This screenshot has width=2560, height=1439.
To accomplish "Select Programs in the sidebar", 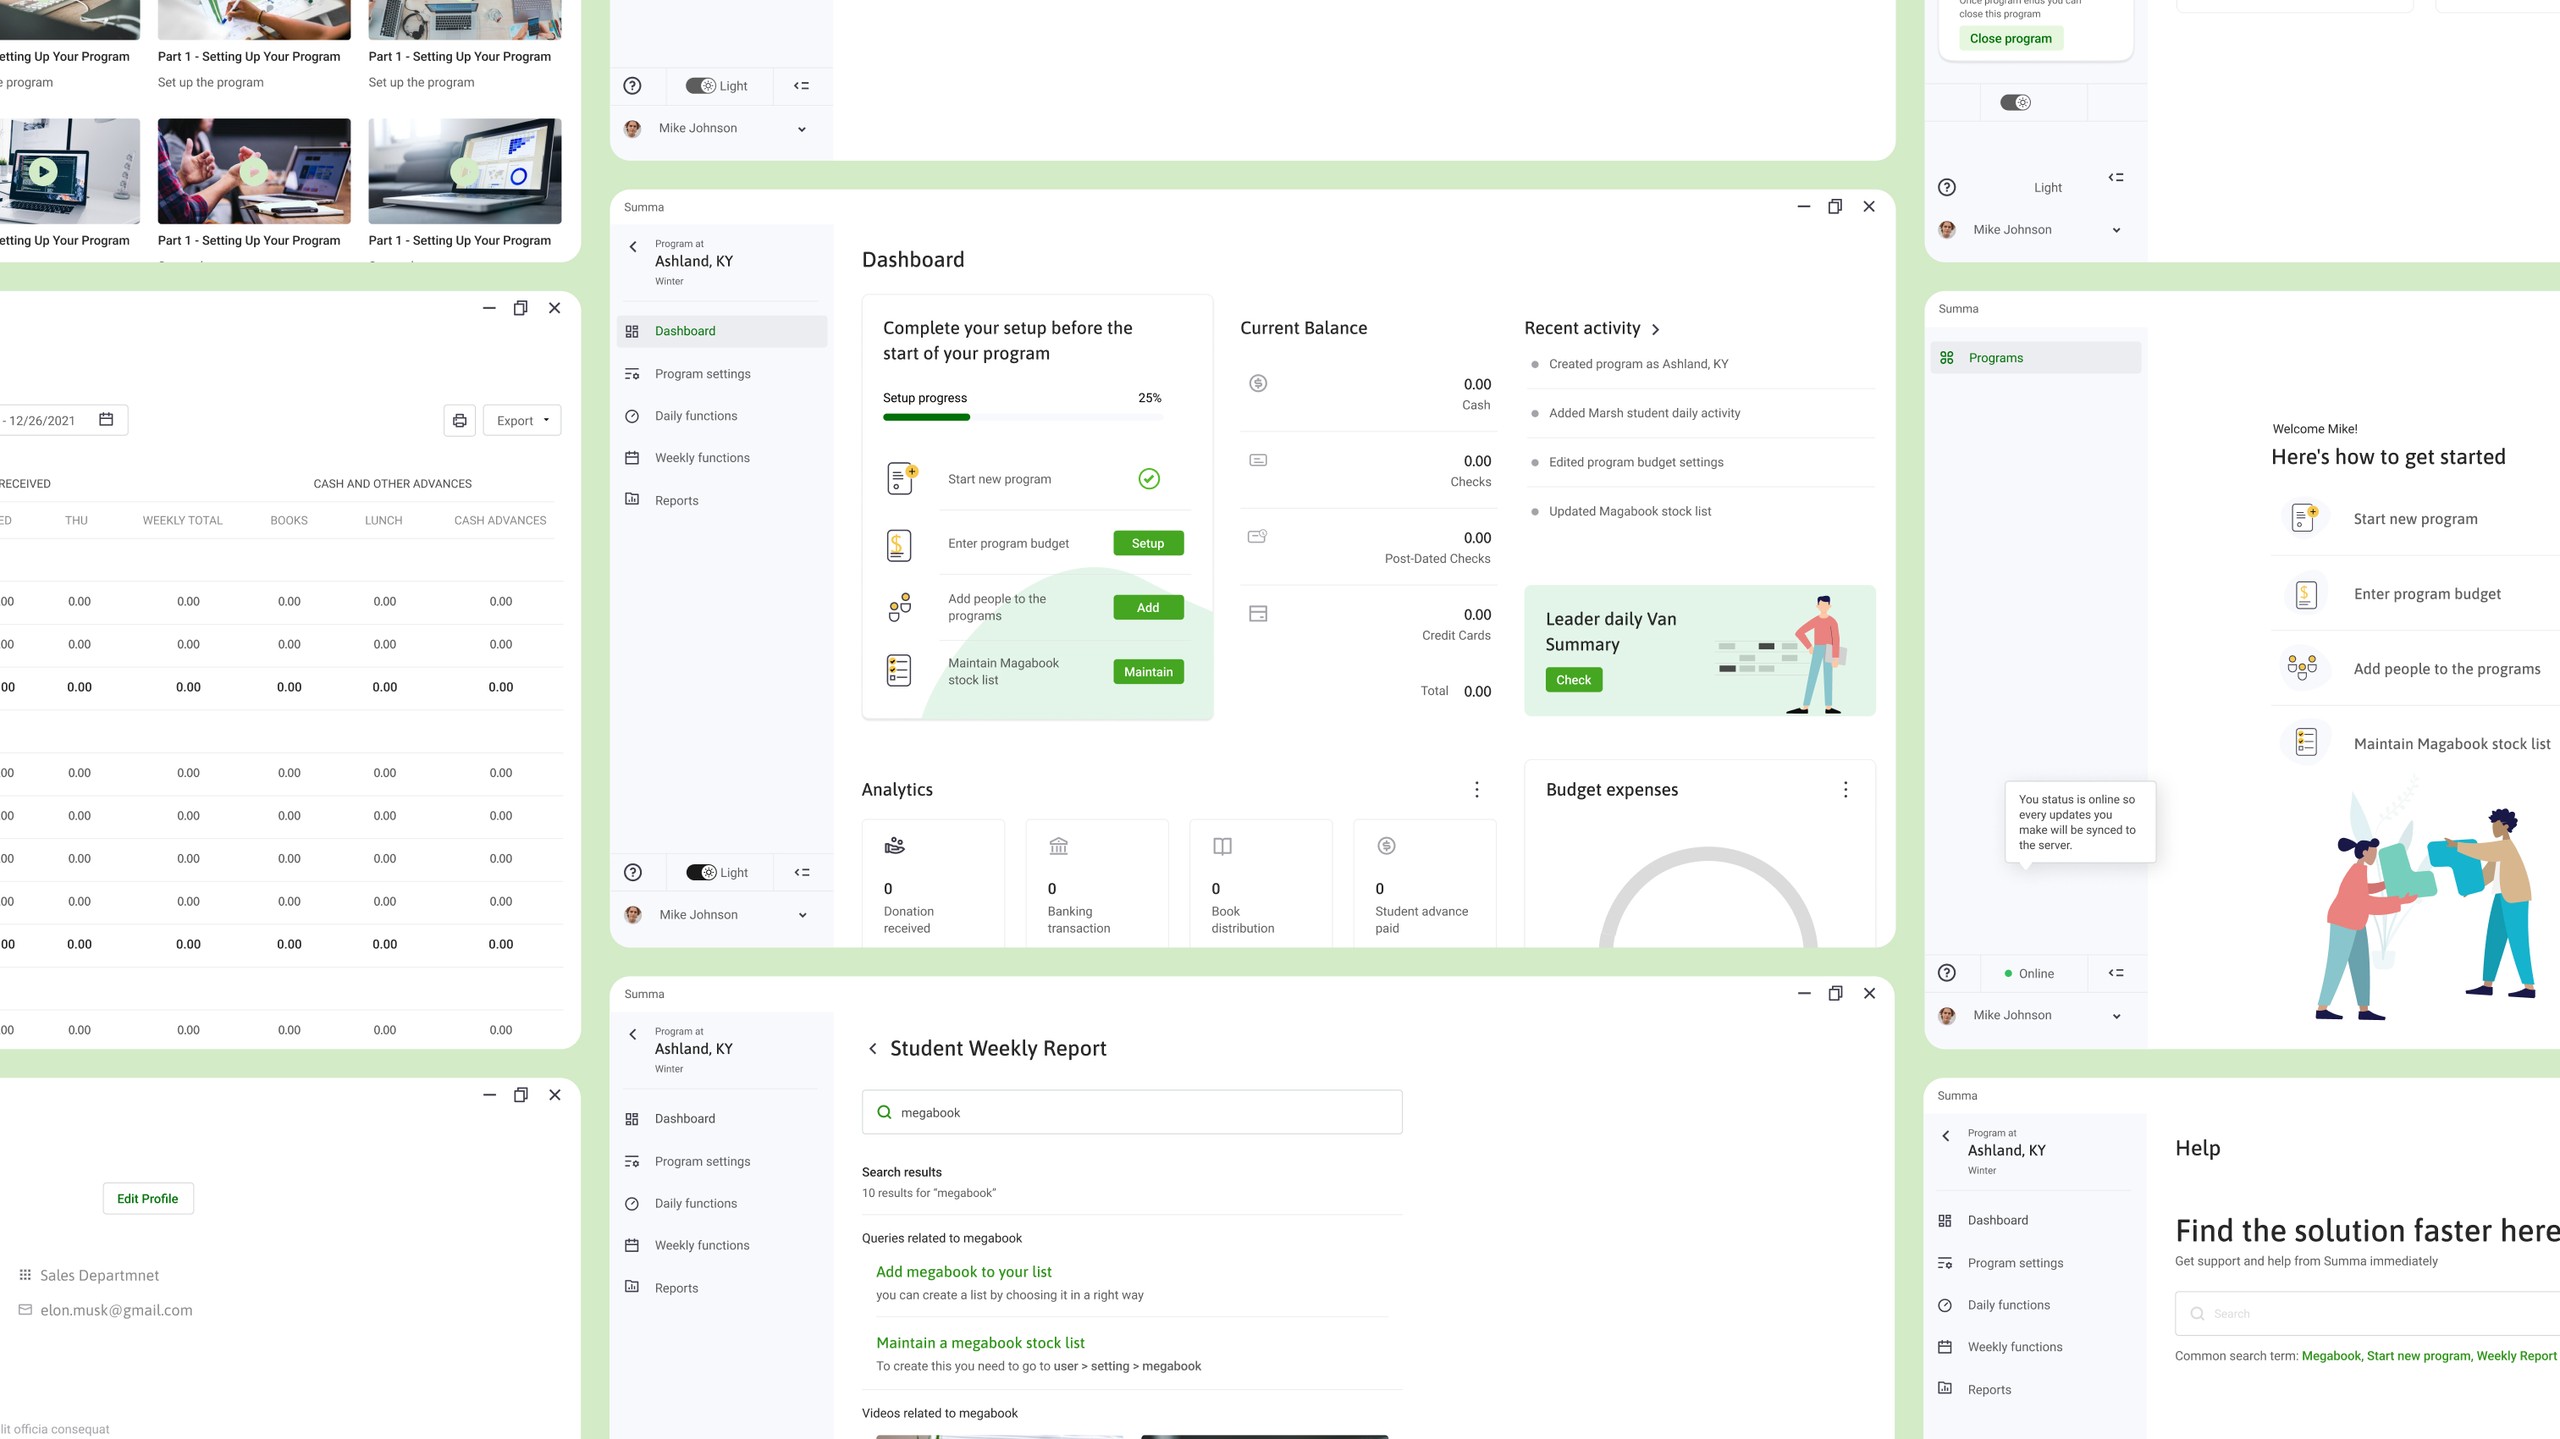I will click(x=1996, y=357).
